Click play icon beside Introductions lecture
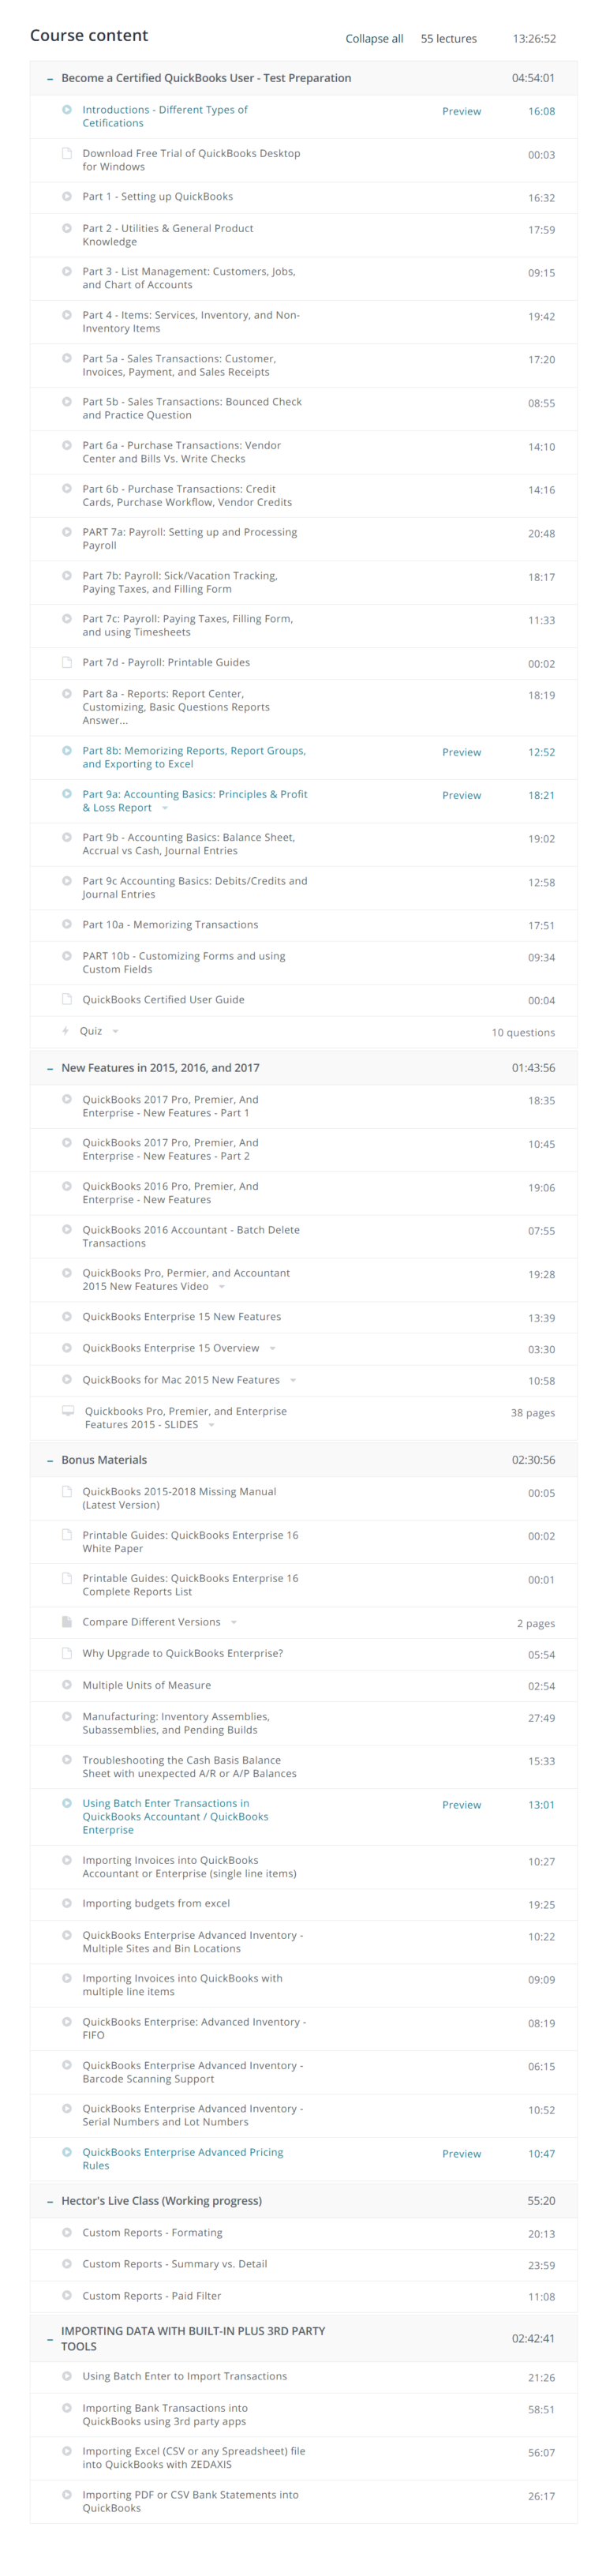 (x=67, y=110)
